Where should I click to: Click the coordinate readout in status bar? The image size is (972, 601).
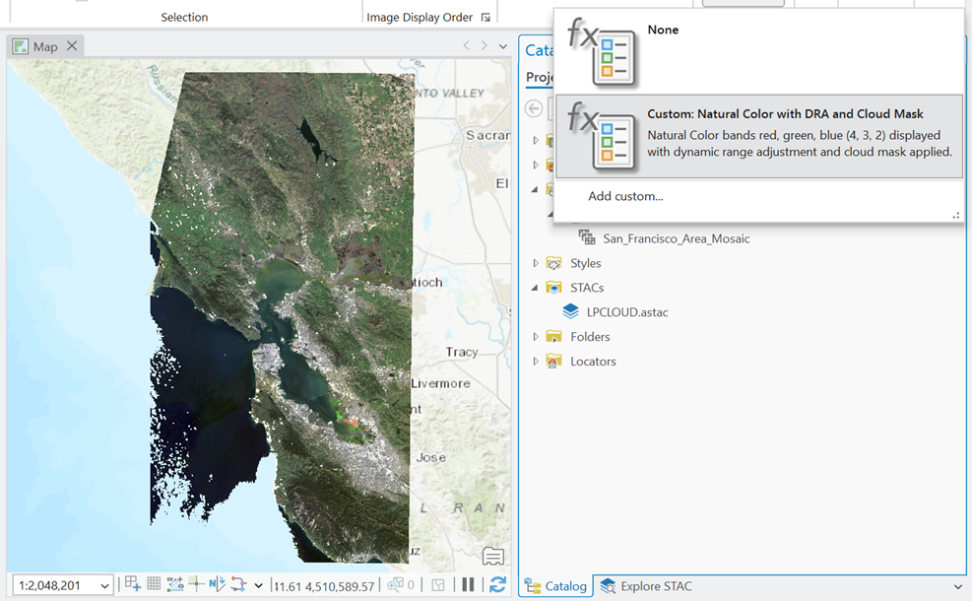coord(325,586)
